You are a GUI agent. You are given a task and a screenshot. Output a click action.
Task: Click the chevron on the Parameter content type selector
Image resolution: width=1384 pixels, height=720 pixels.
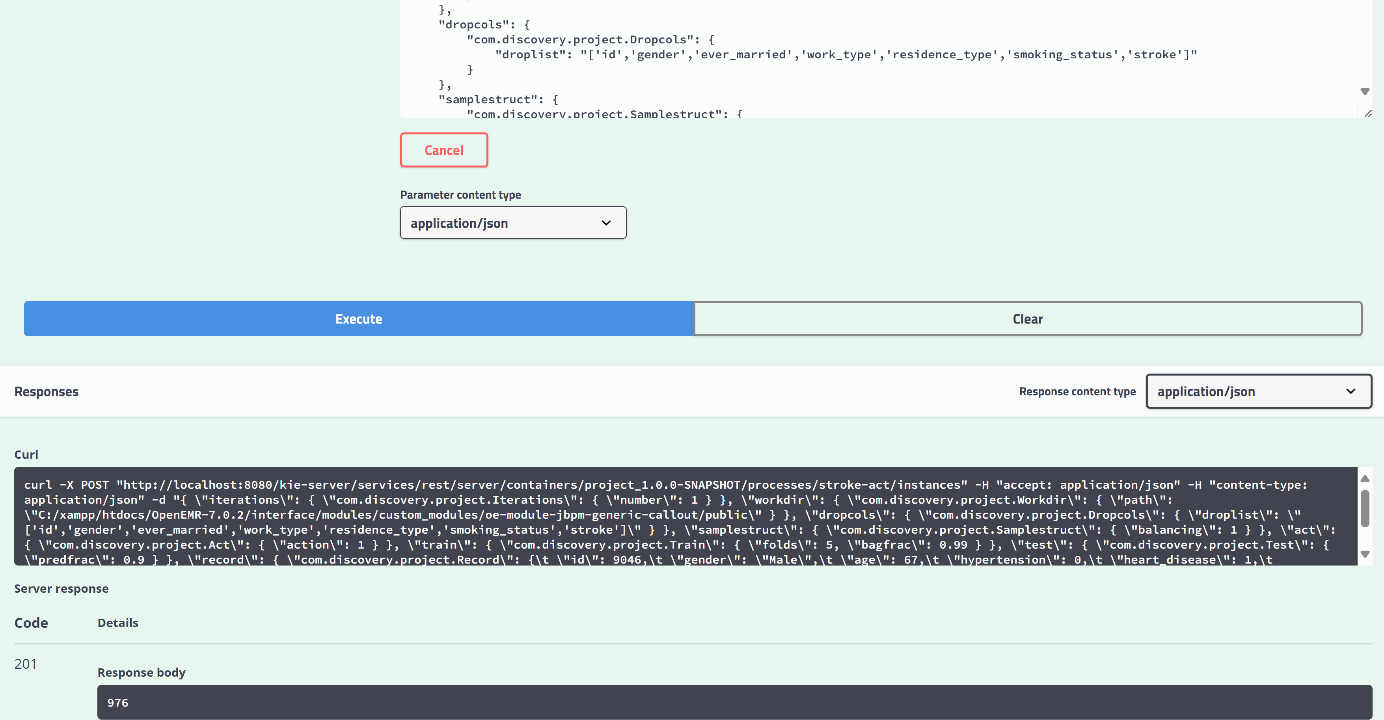coord(606,222)
